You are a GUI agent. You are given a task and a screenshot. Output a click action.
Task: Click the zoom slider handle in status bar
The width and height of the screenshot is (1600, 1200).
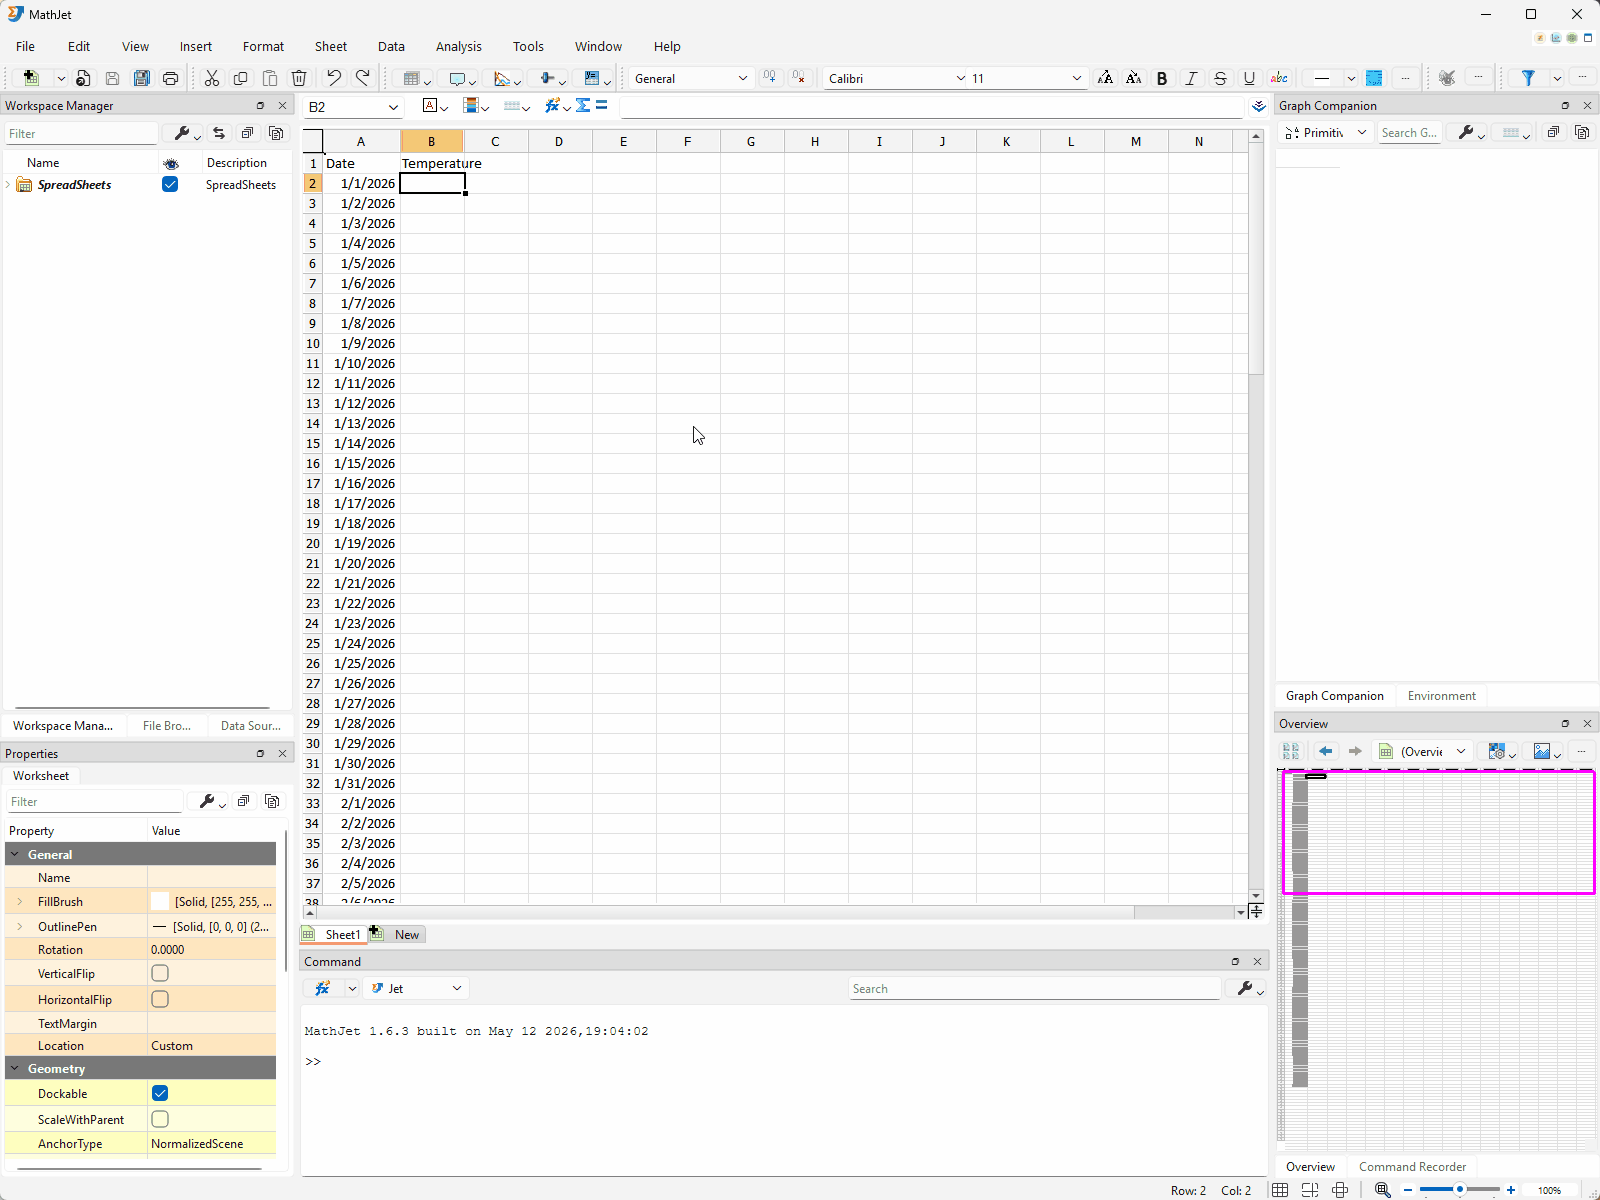1460,1190
